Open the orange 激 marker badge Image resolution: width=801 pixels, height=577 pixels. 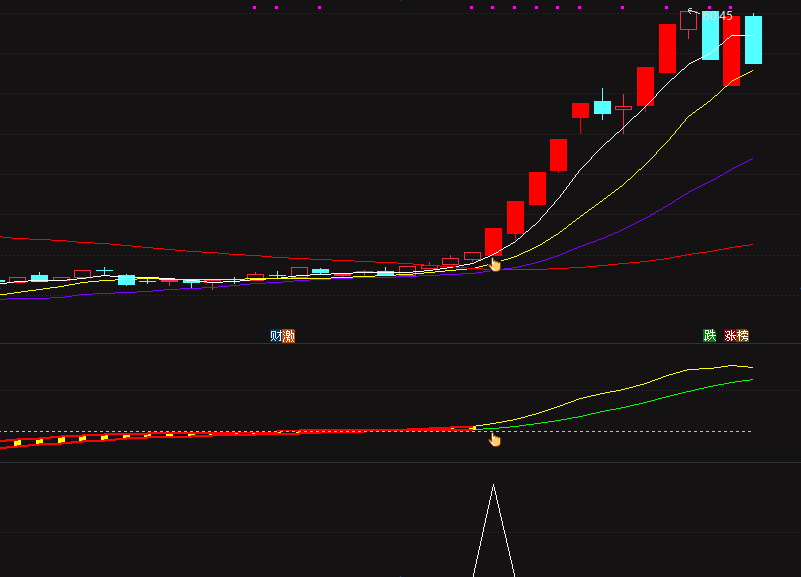pyautogui.click(x=289, y=336)
